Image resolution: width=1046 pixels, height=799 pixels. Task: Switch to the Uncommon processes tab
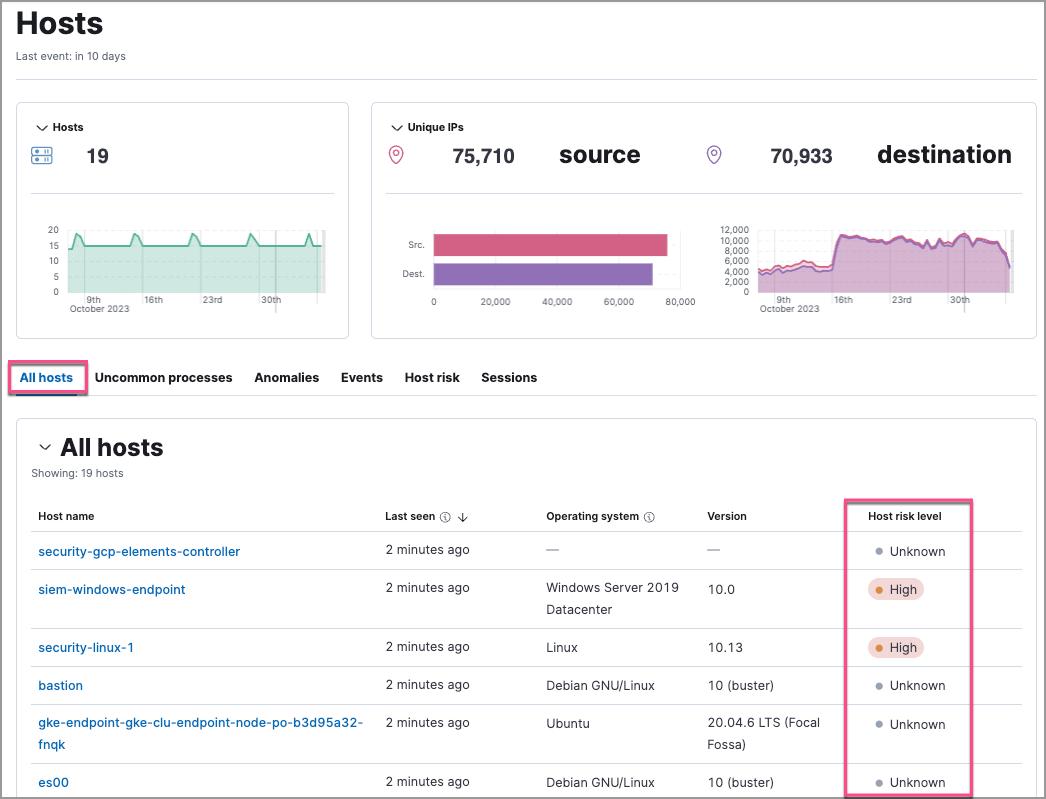[163, 378]
